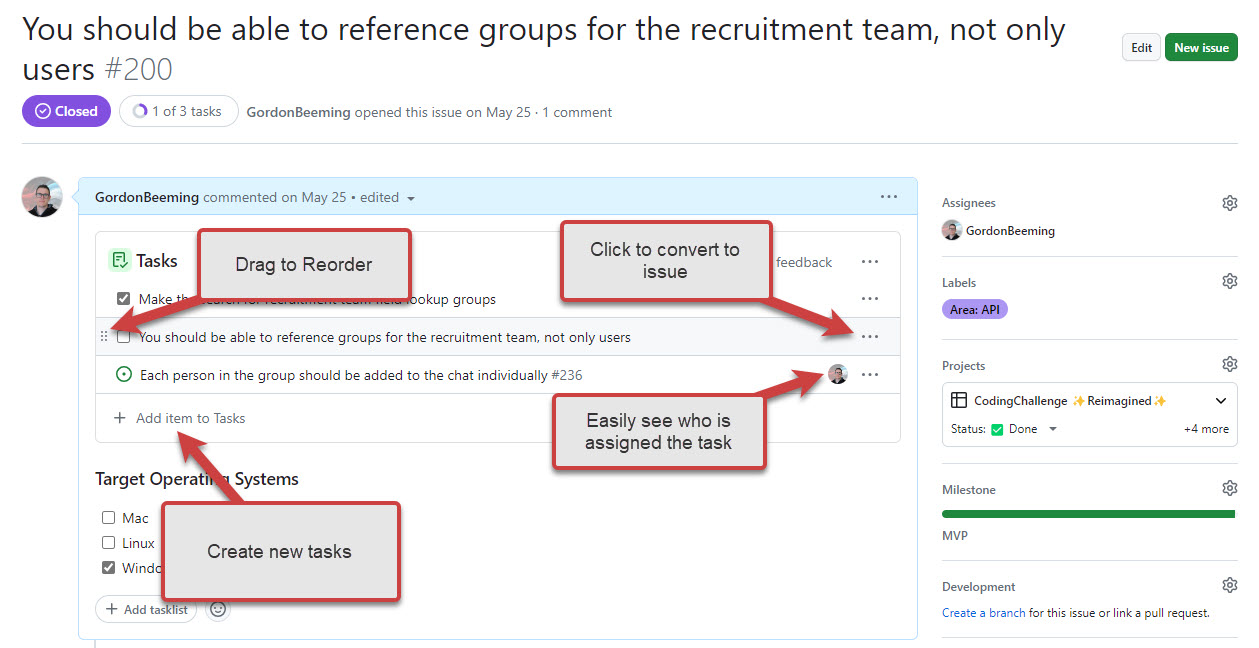Image resolution: width=1259 pixels, height=648 pixels.
Task: Click the Create a branch link
Action: 983,613
